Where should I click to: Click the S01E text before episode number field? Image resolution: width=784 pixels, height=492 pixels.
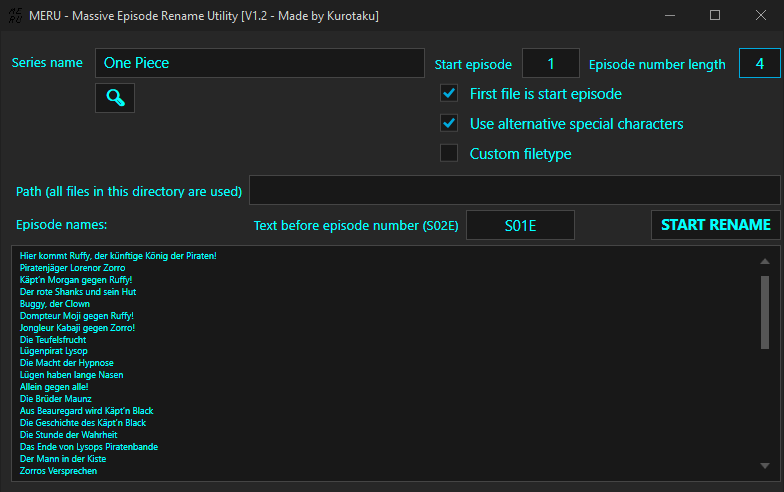(x=520, y=225)
